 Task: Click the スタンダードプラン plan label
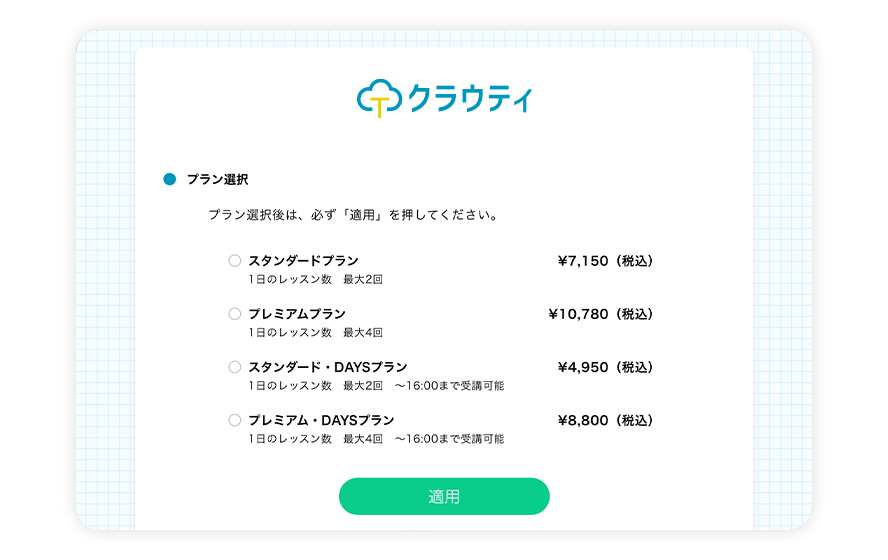tap(303, 261)
